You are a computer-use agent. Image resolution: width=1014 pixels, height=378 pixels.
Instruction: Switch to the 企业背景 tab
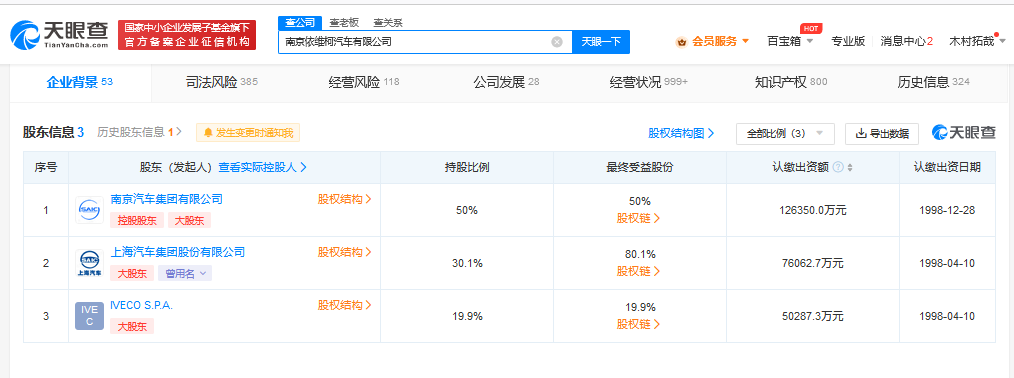[80, 82]
